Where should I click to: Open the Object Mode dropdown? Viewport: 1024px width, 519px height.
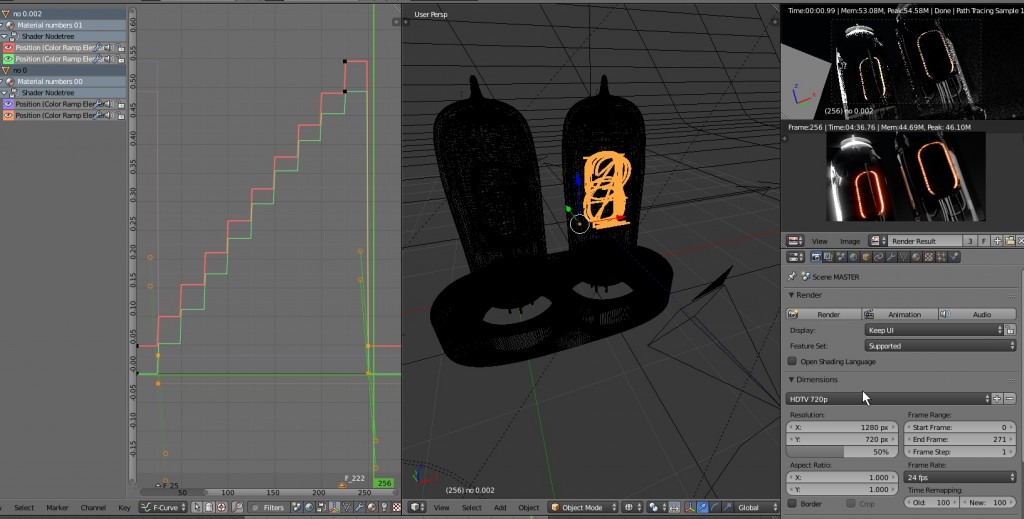pyautogui.click(x=583, y=508)
